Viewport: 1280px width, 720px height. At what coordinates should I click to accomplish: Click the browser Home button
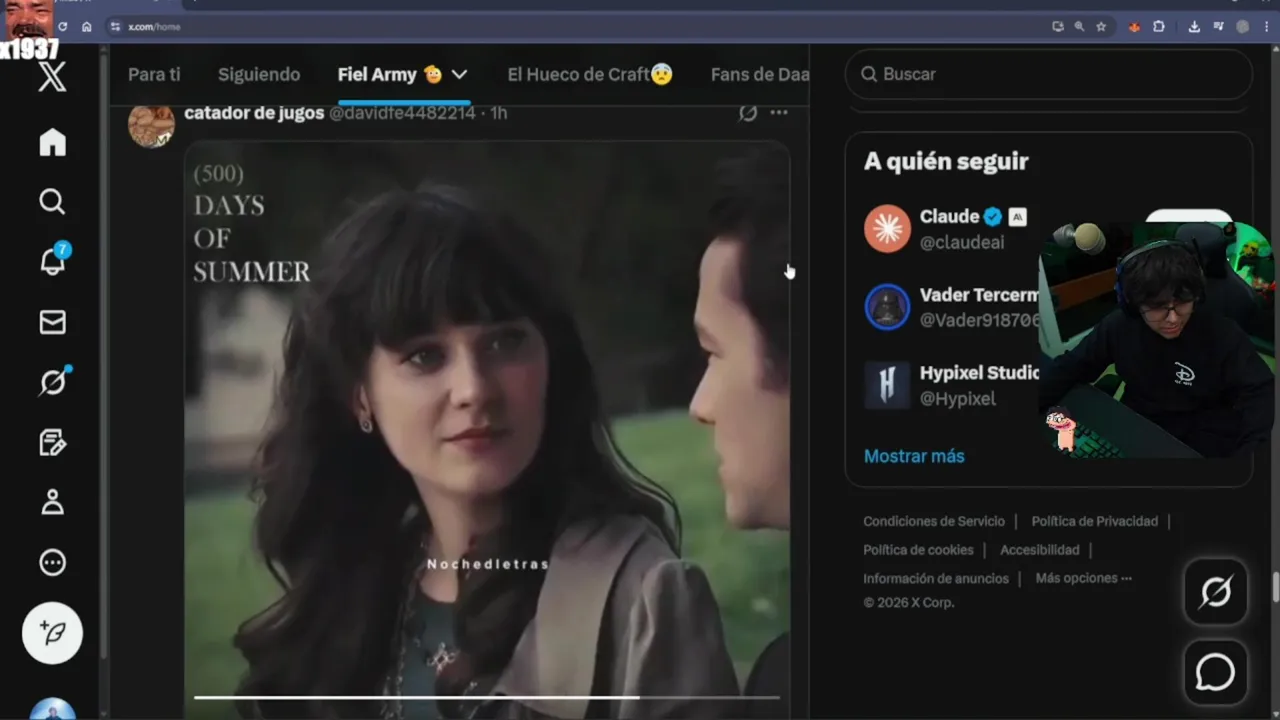pos(87,27)
